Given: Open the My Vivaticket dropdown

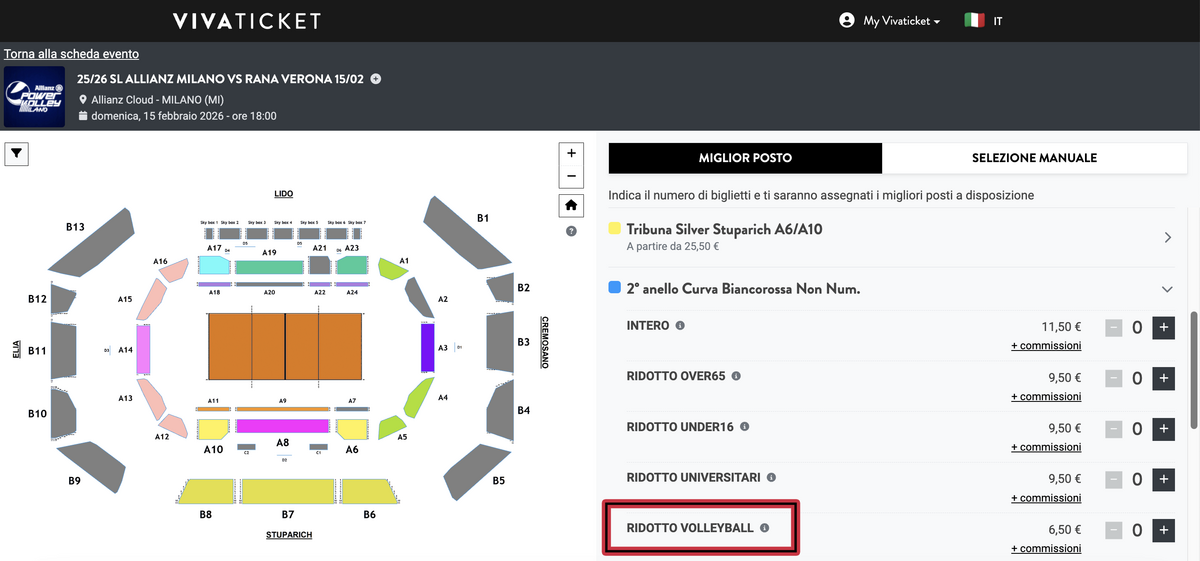Looking at the screenshot, I should [892, 21].
